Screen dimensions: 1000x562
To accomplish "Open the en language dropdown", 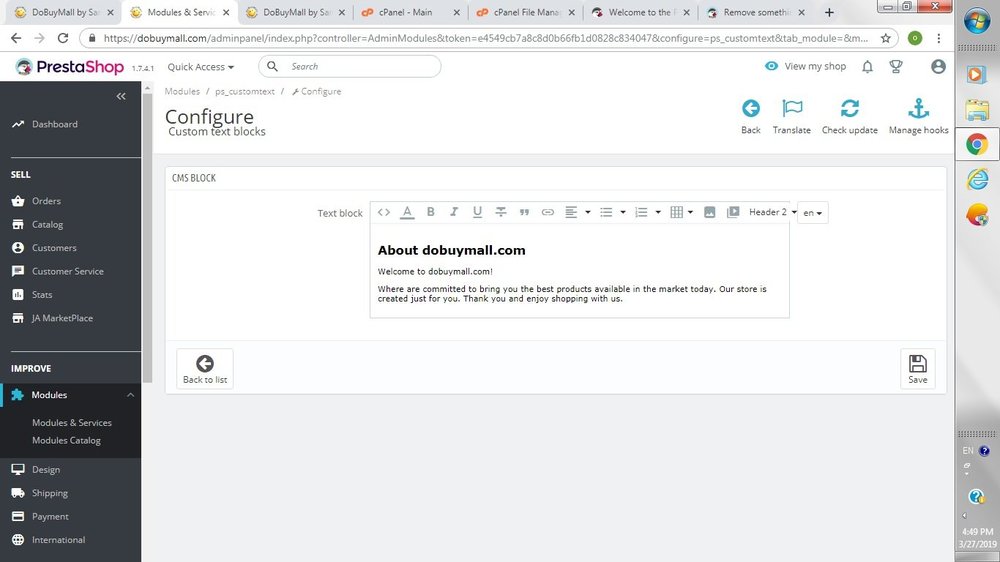I will coord(812,213).
